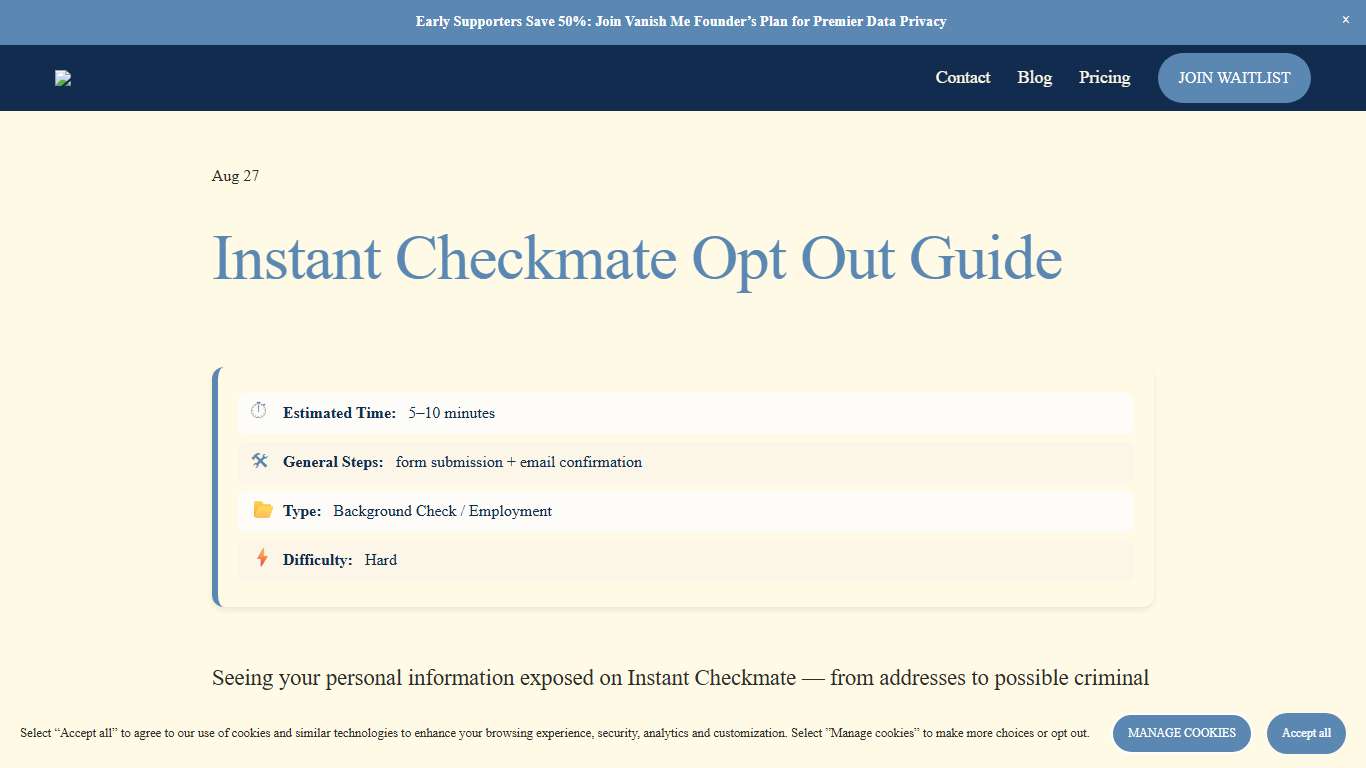The width and height of the screenshot is (1366, 768).
Task: Select the orange bolt next to Hard difficulty
Action: click(x=261, y=558)
